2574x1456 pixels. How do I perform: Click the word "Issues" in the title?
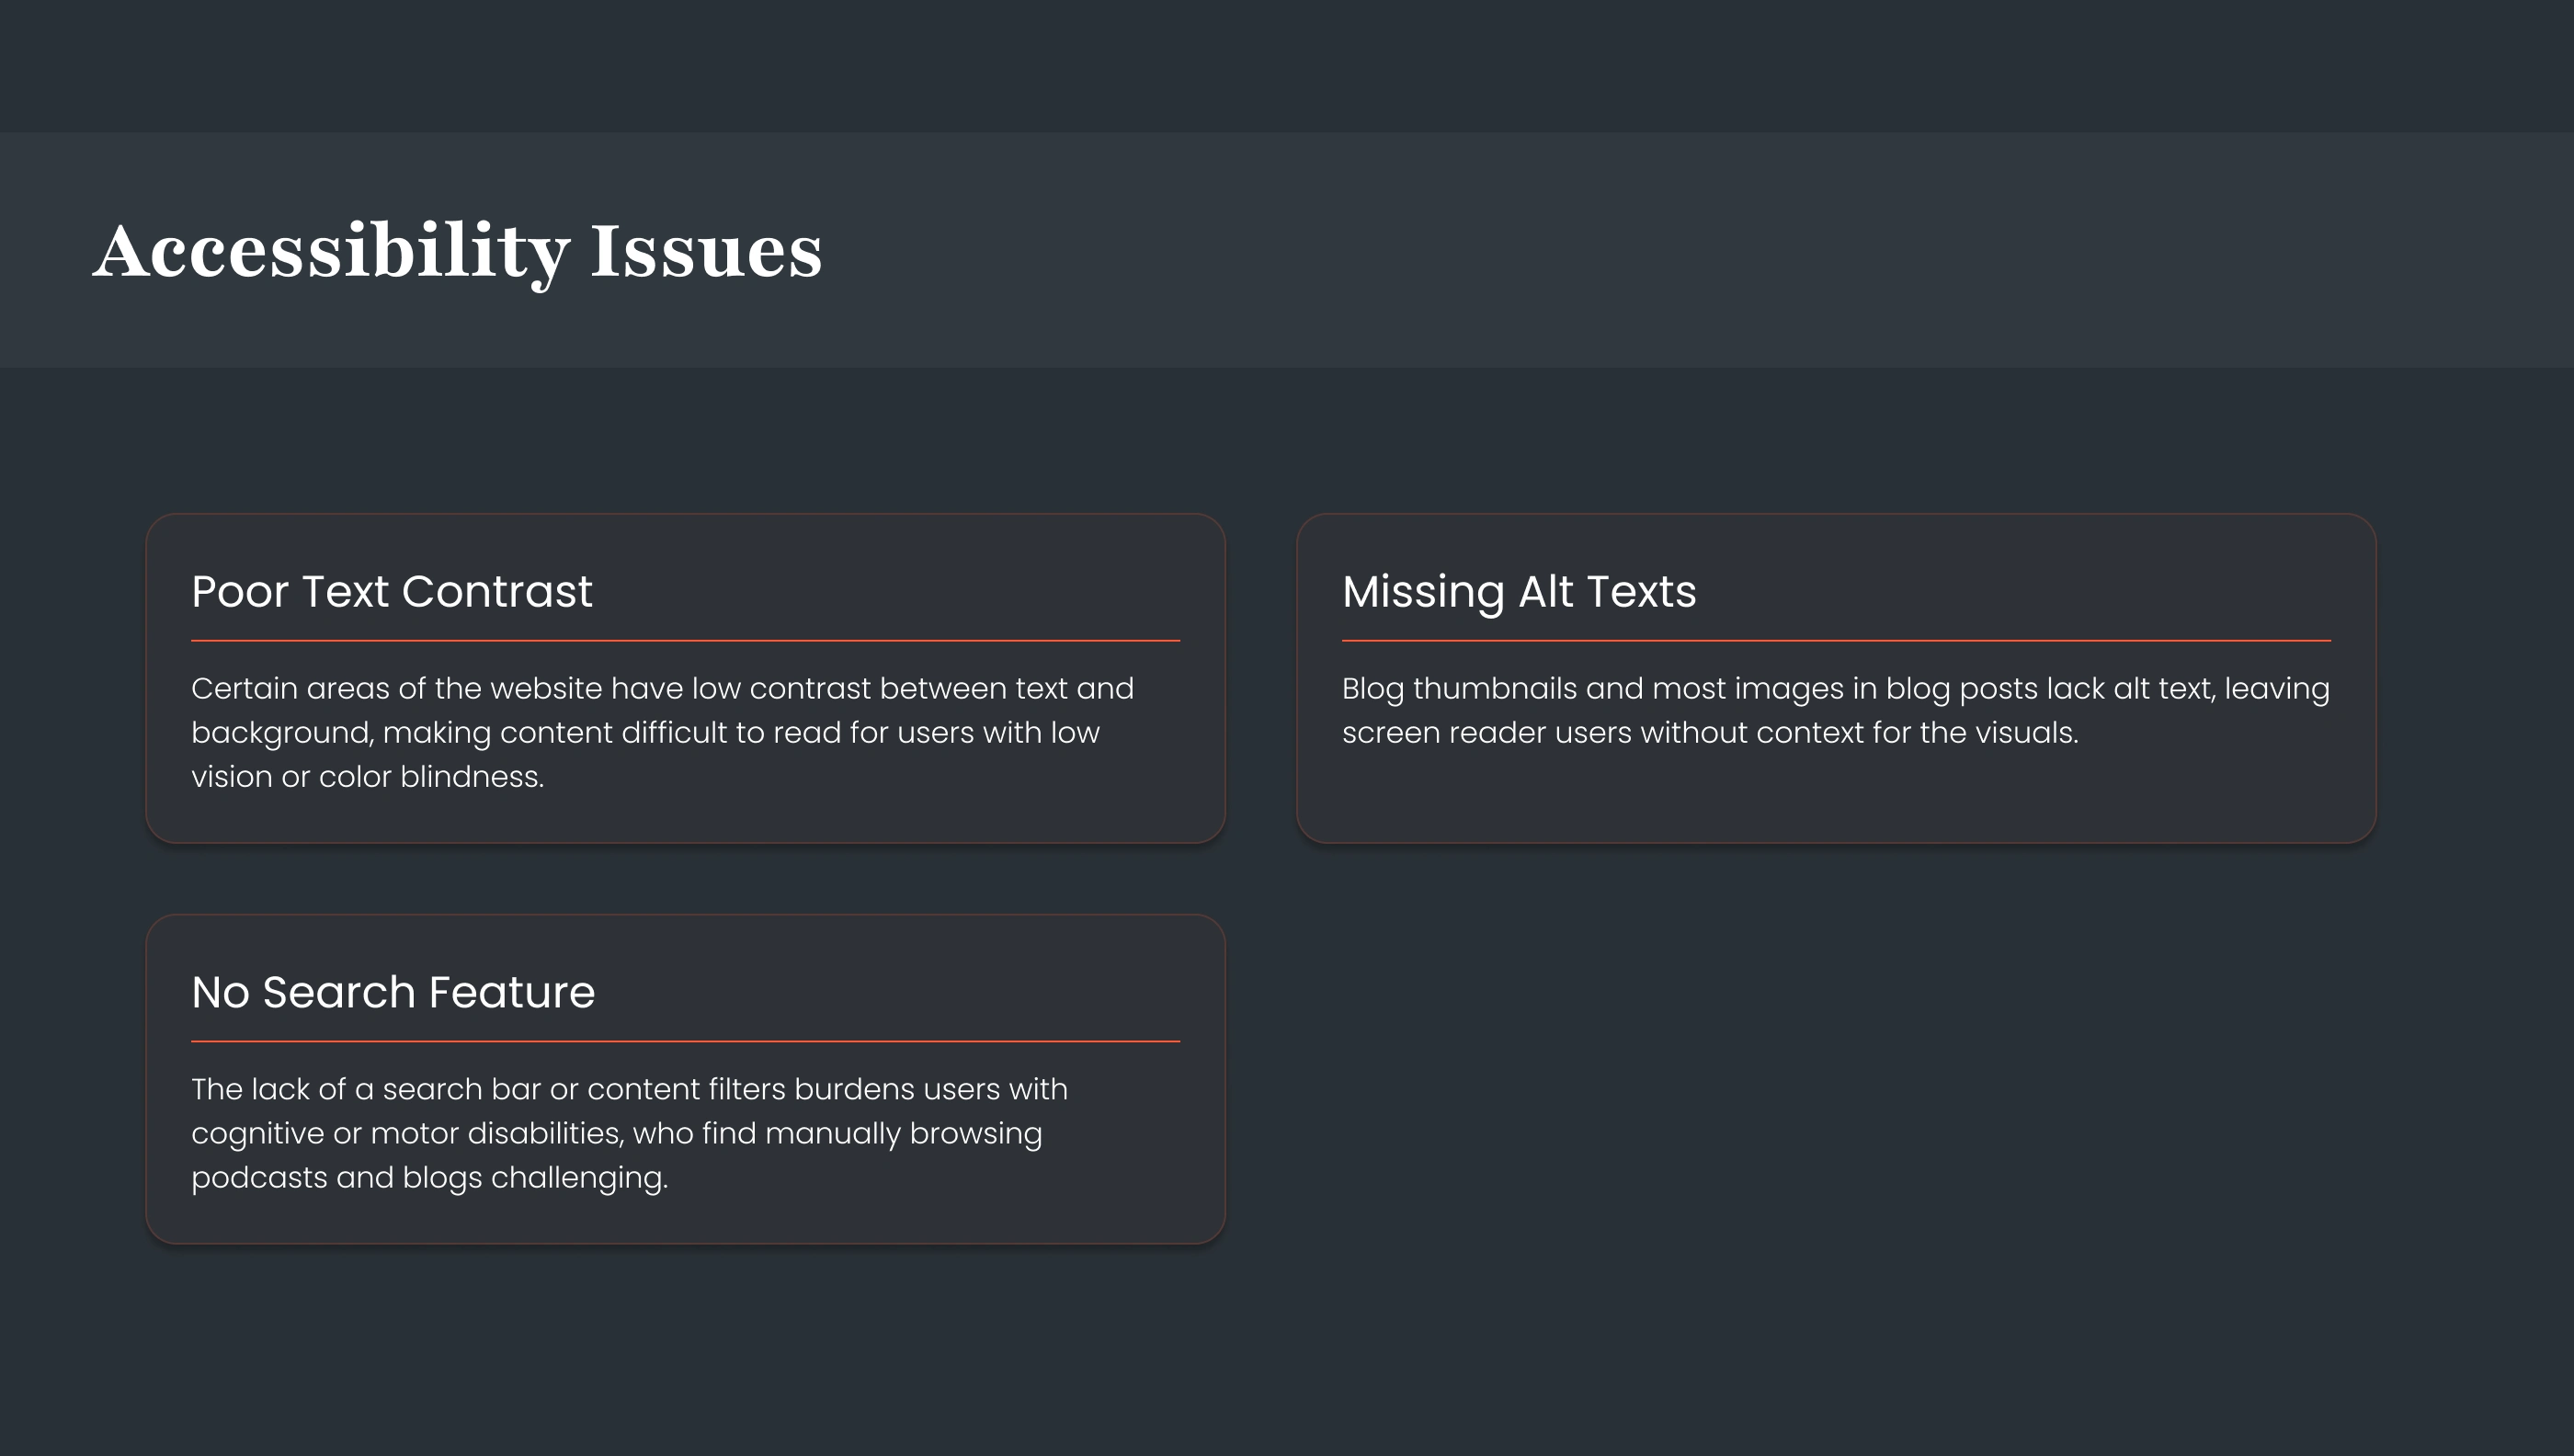[x=706, y=251]
